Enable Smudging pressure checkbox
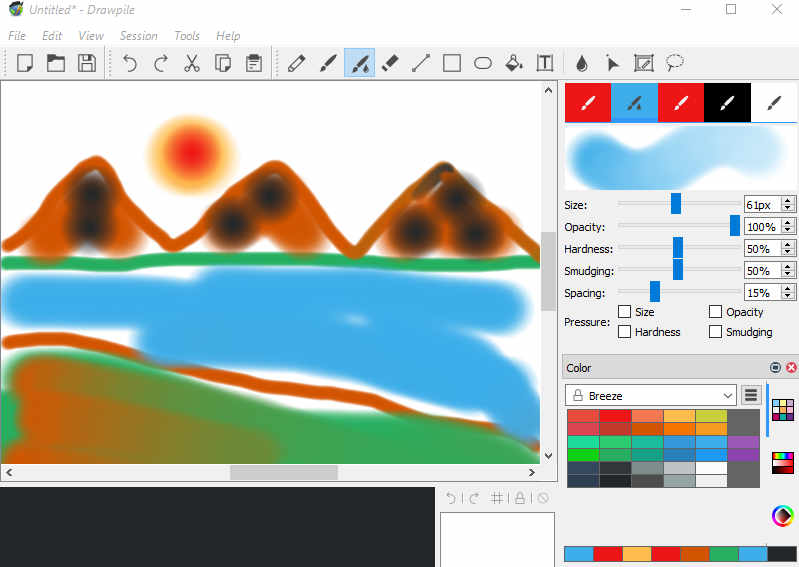 pos(715,332)
